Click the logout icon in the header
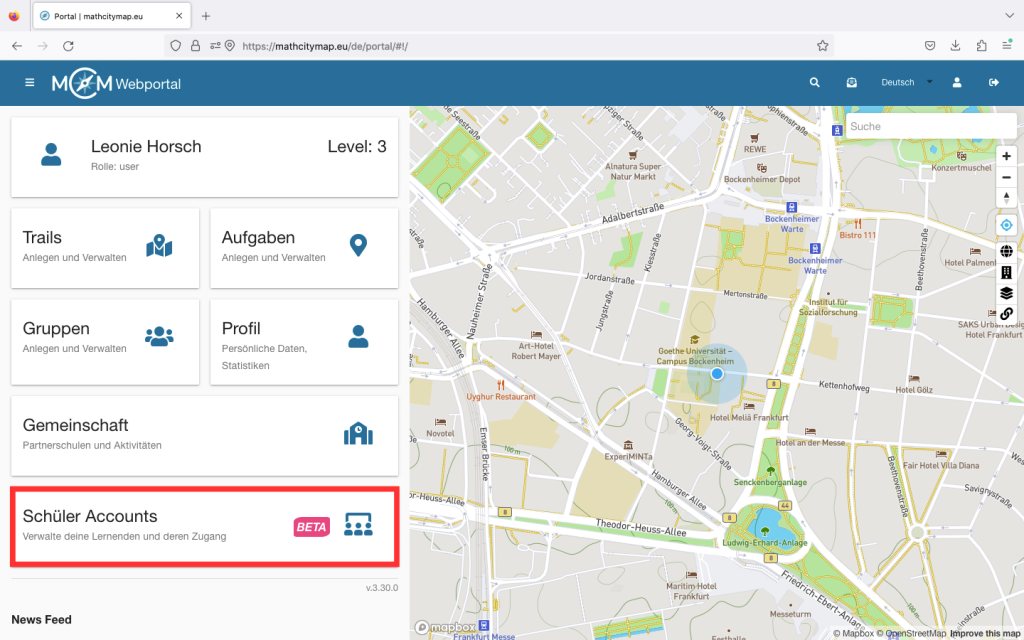This screenshot has width=1024, height=640. pyautogui.click(x=994, y=83)
